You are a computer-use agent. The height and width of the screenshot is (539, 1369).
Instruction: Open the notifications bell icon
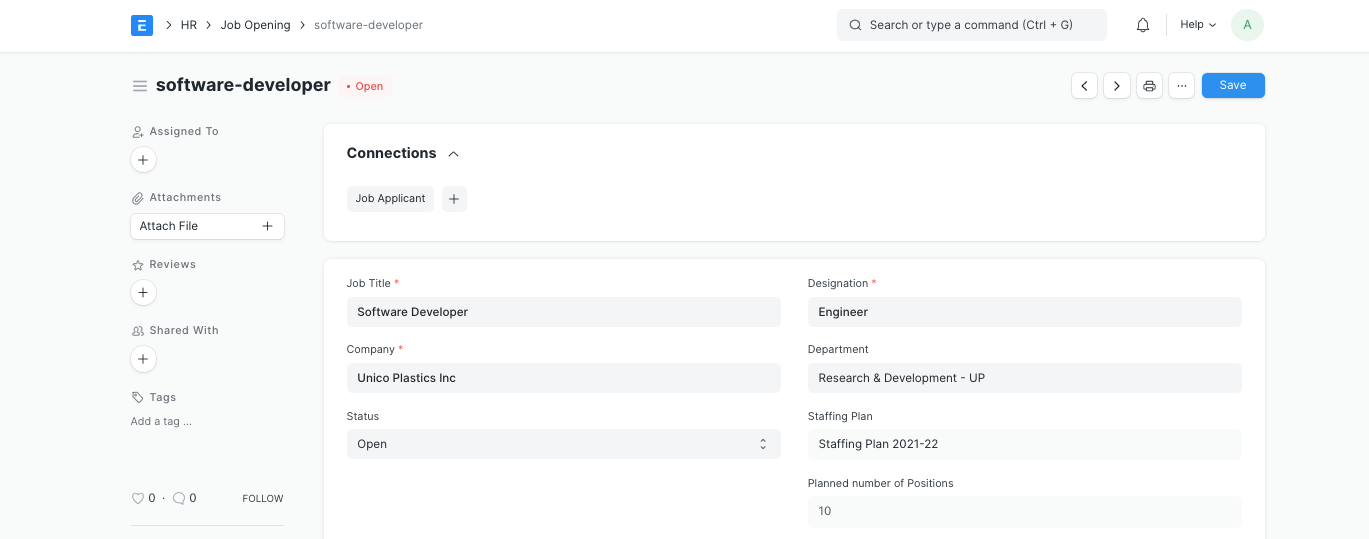pyautogui.click(x=1143, y=25)
